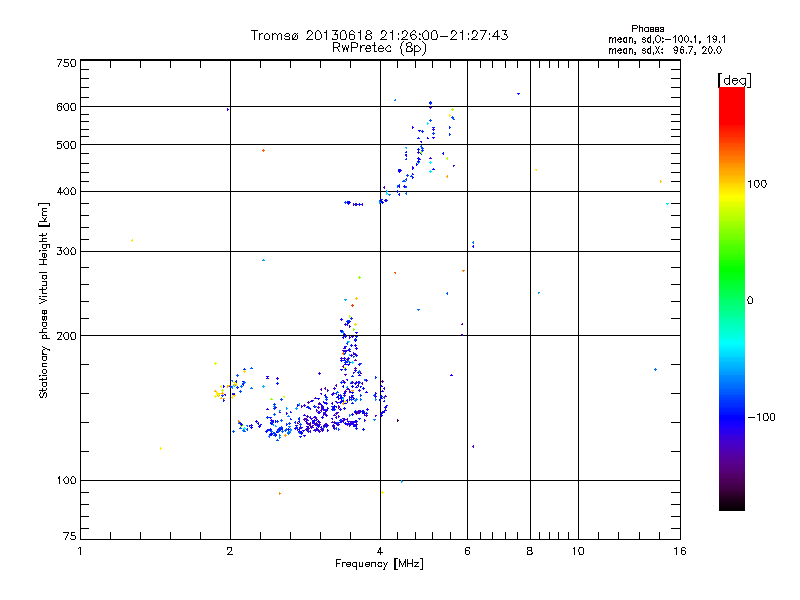800x600 pixels.
Task: Click the x-axis tick label '8'
Action: coord(530,551)
